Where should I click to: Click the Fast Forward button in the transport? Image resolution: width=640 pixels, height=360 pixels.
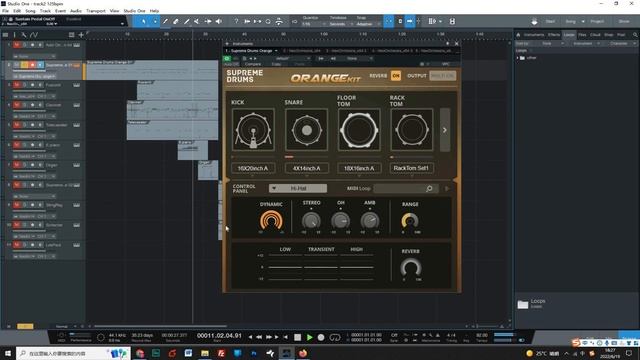[x=269, y=337]
